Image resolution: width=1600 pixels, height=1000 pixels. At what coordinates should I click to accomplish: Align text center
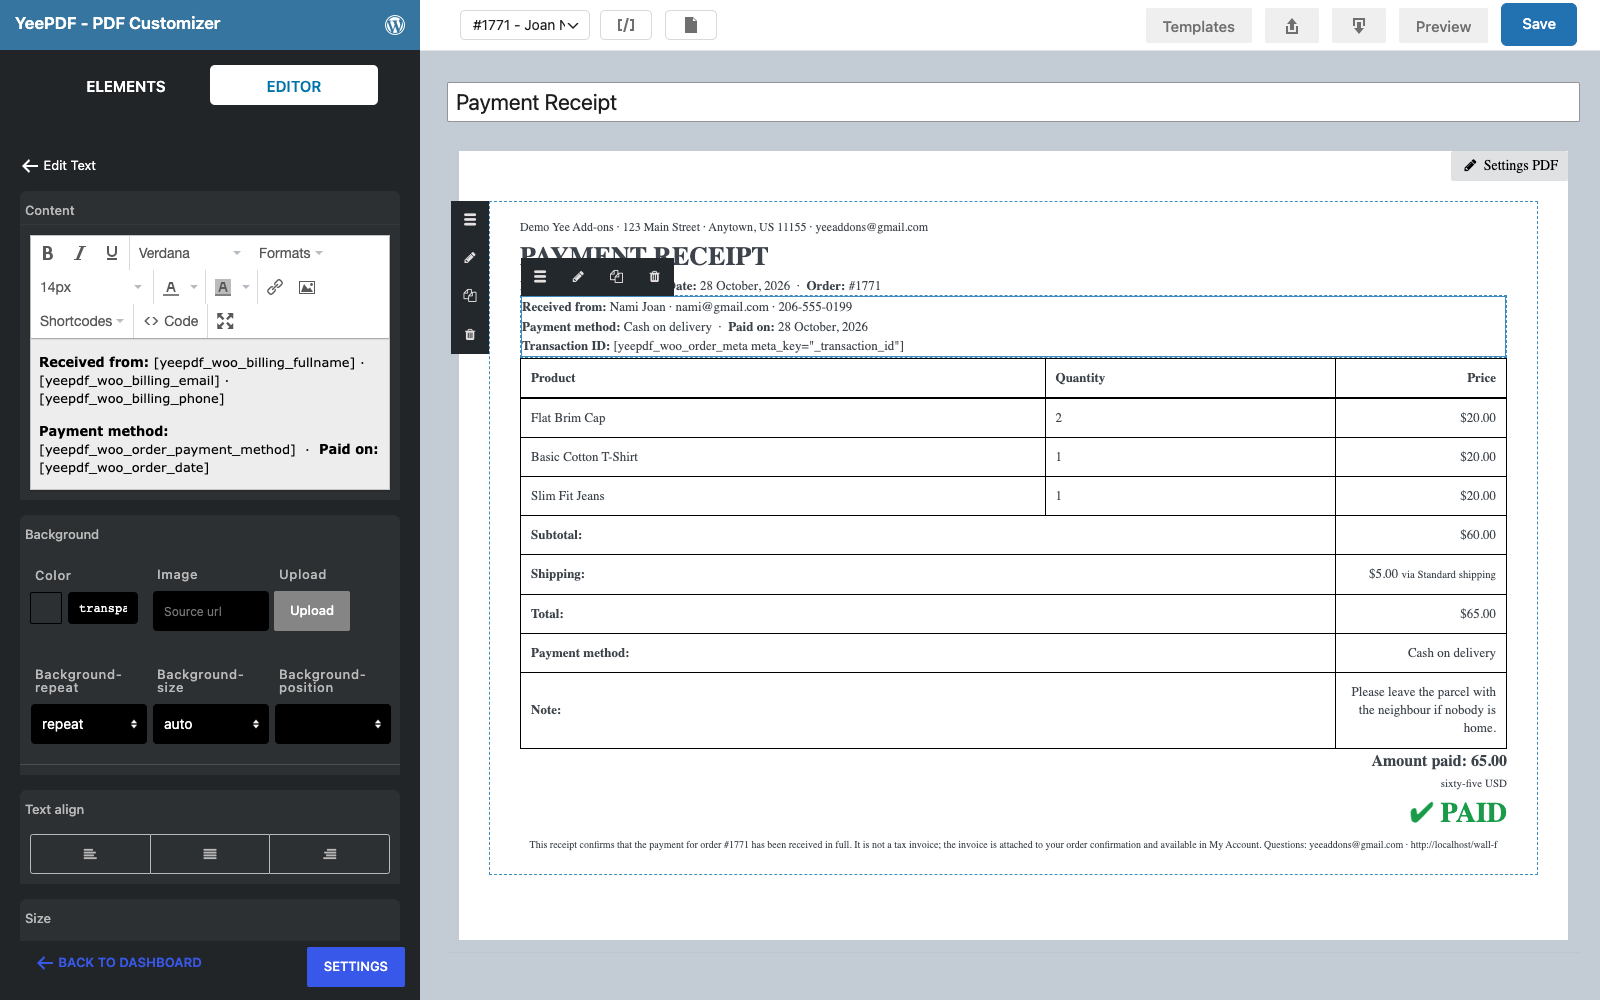tap(210, 854)
